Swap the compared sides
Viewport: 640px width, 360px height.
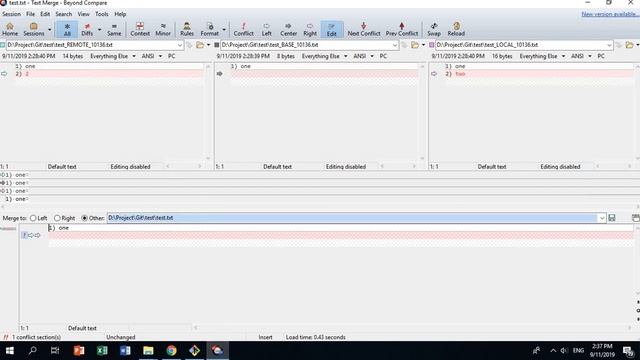tap(433, 29)
